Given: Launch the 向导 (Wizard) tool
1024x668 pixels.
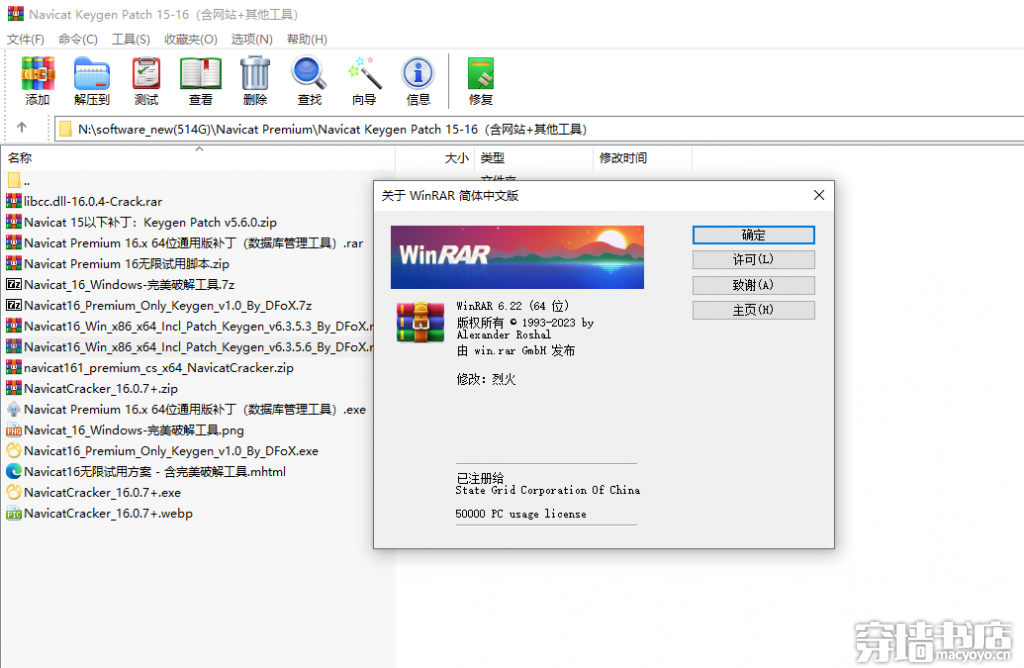Looking at the screenshot, I should point(363,80).
